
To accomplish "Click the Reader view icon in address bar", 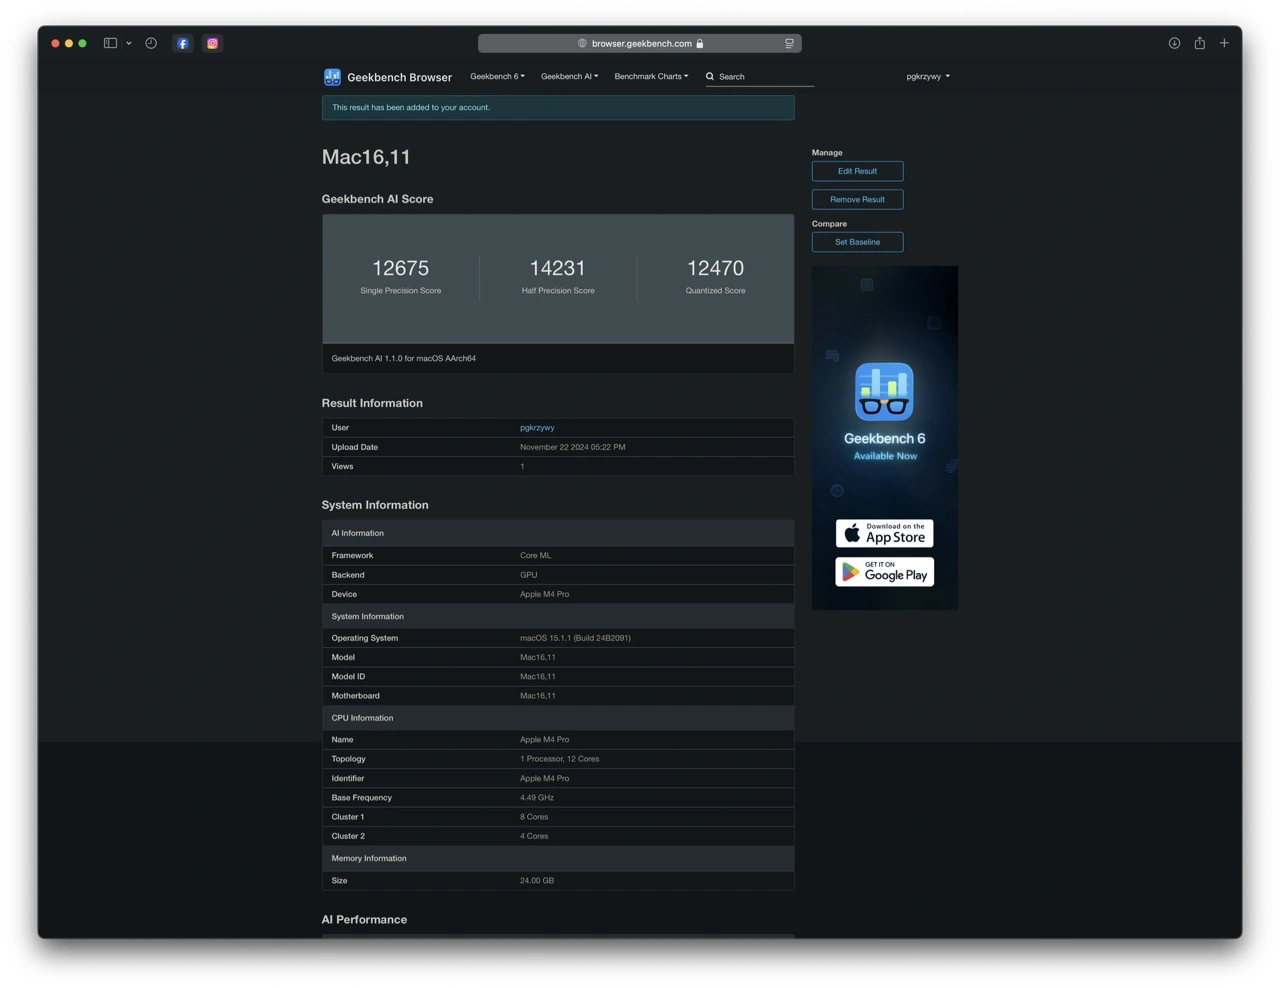I will (789, 43).
